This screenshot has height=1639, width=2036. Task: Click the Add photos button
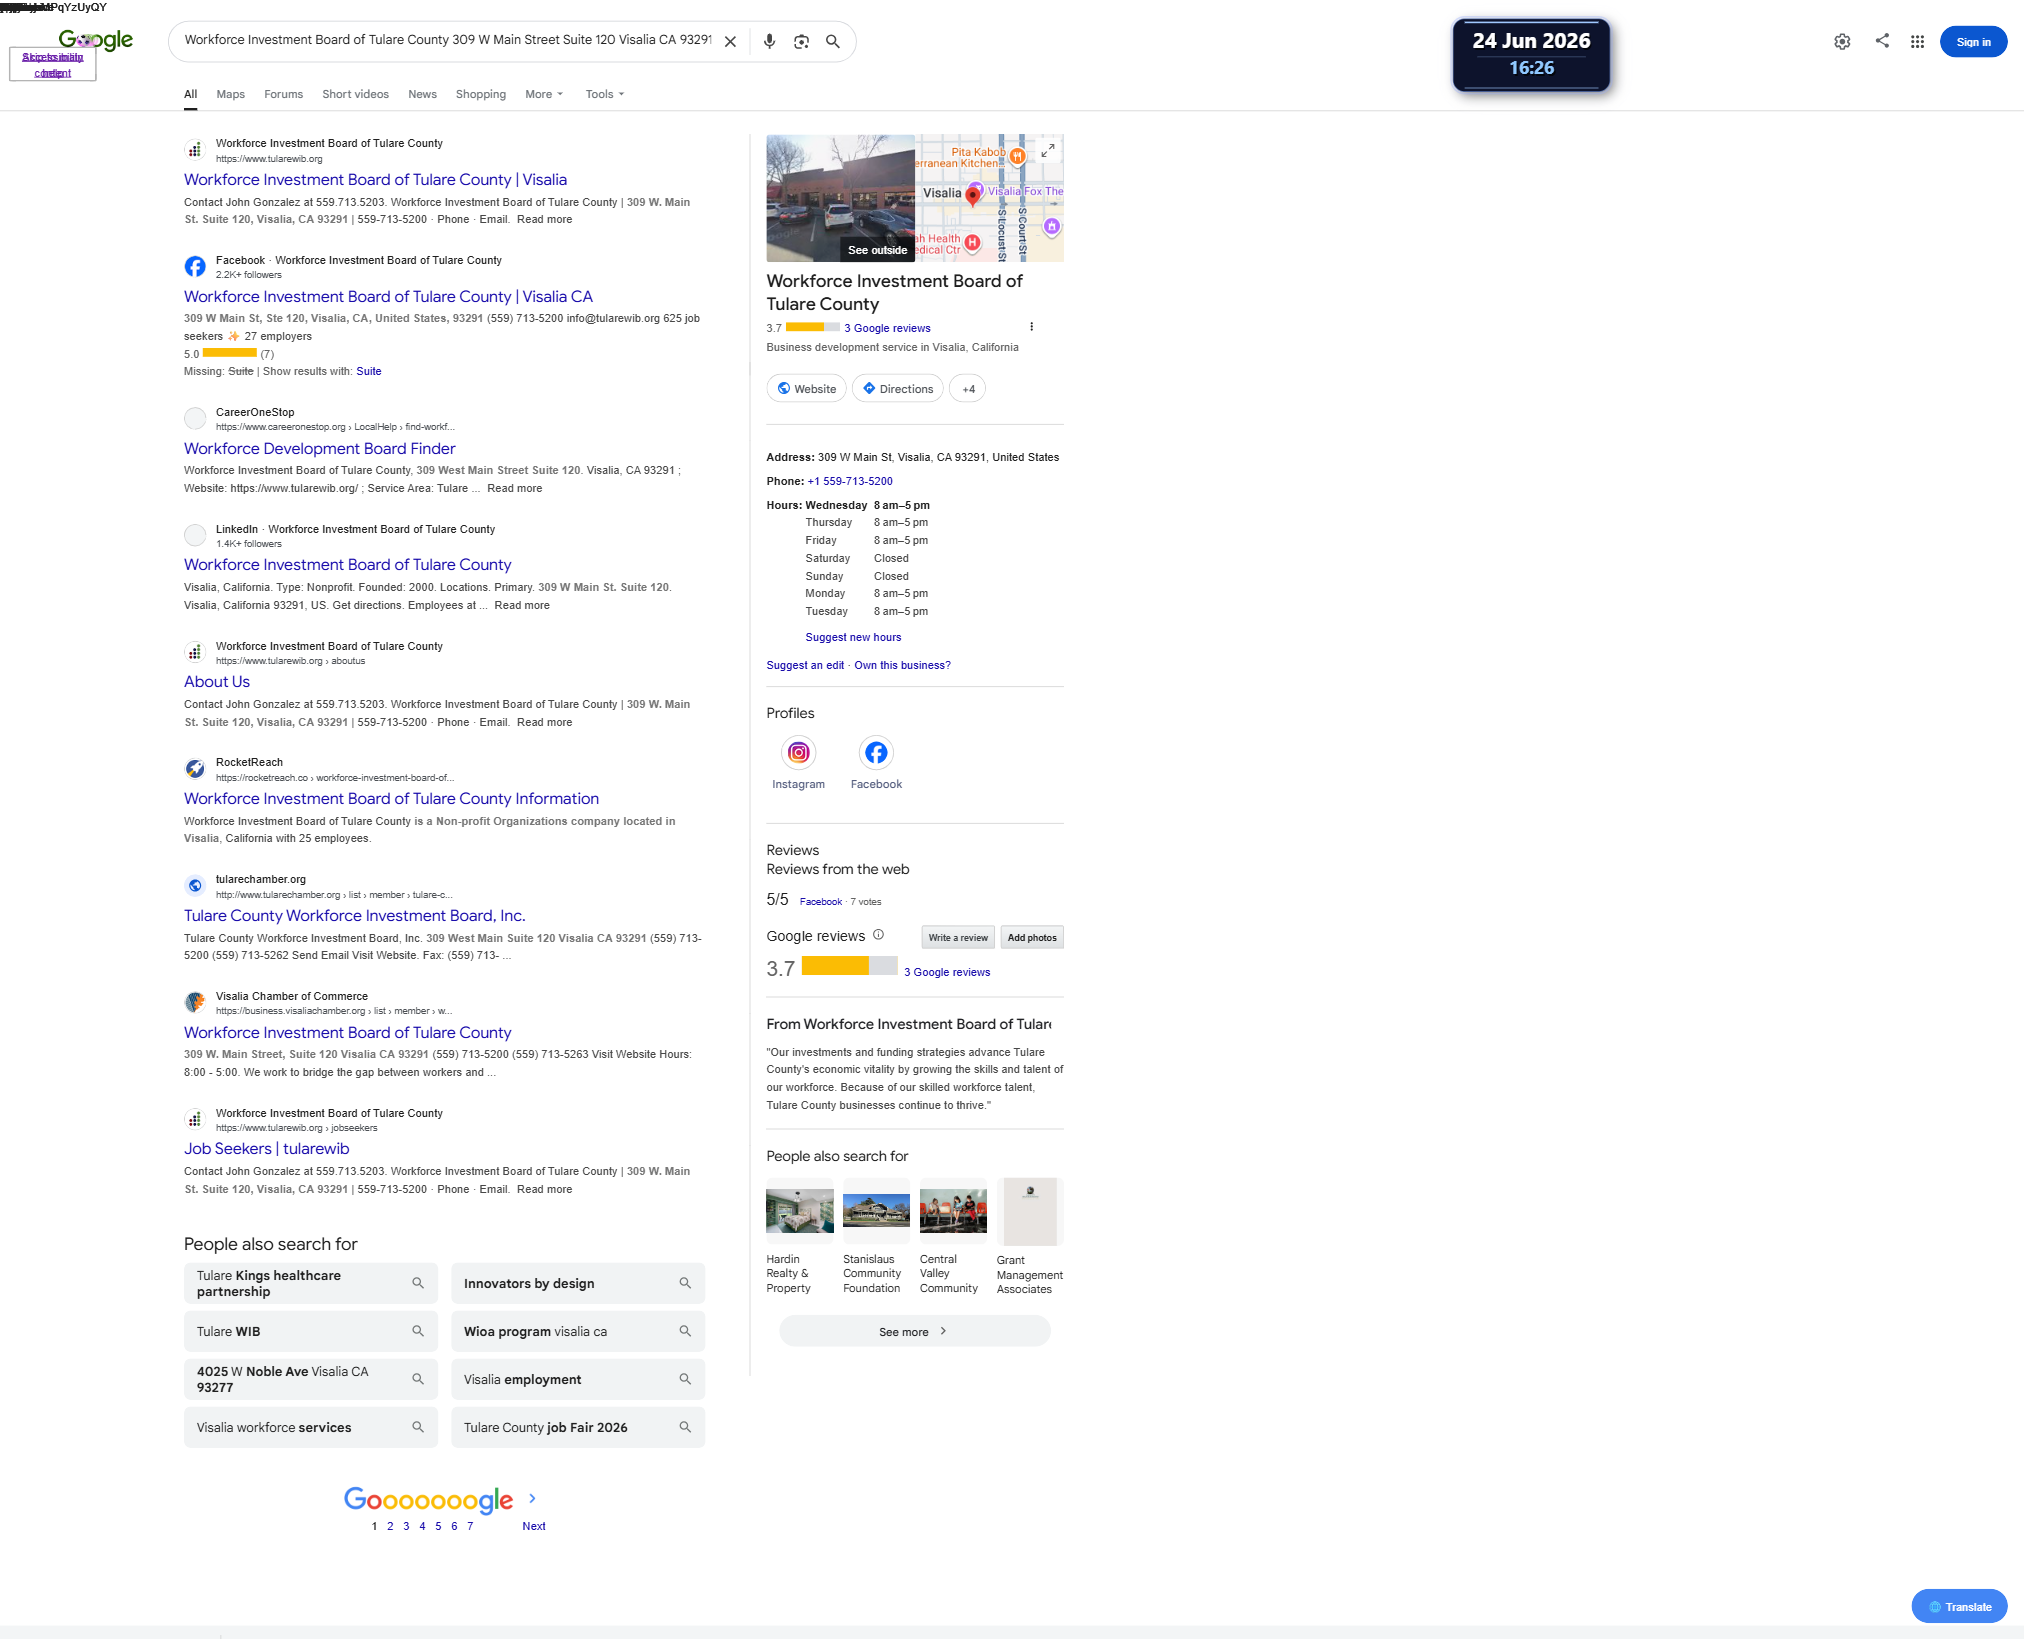(1032, 938)
